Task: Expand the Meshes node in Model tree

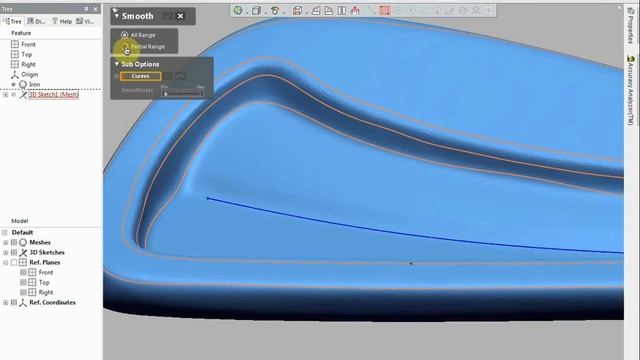Action: (x=6, y=242)
